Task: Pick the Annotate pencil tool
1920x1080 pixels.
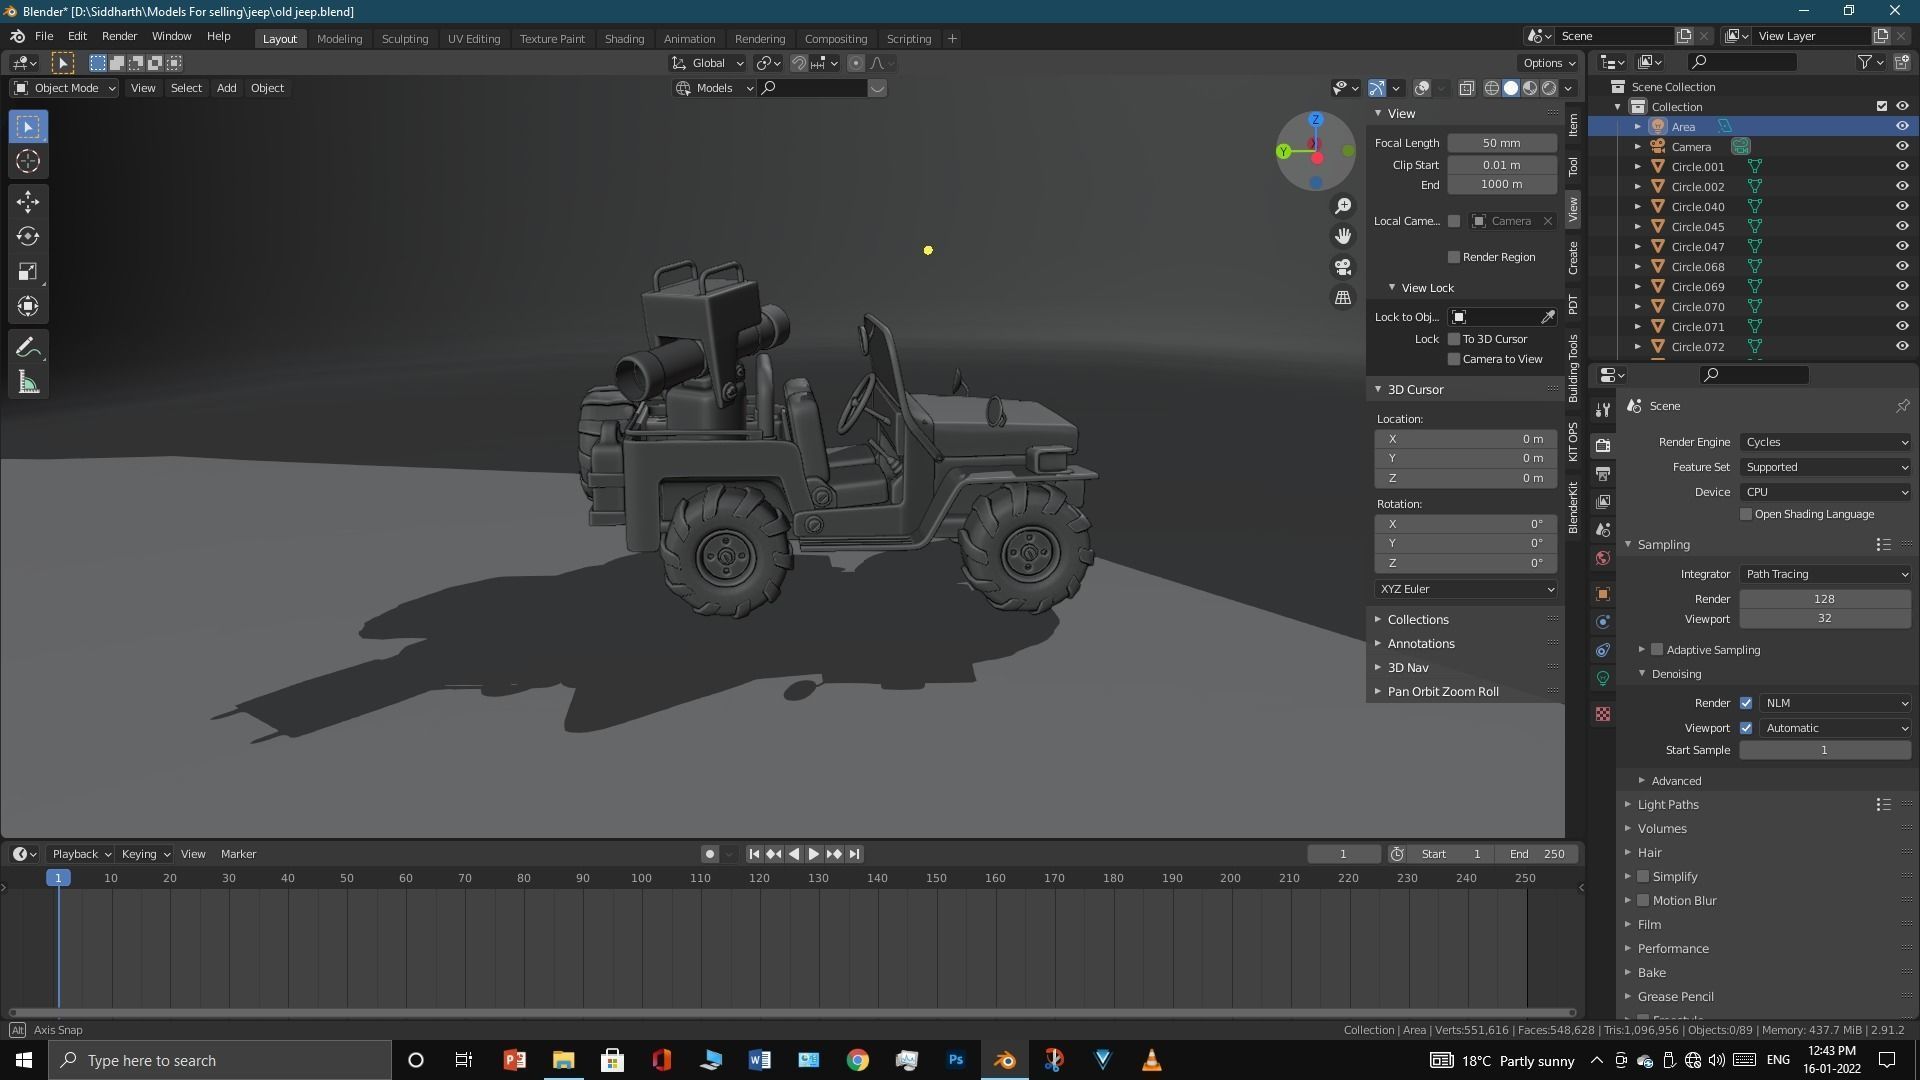Action: click(28, 348)
